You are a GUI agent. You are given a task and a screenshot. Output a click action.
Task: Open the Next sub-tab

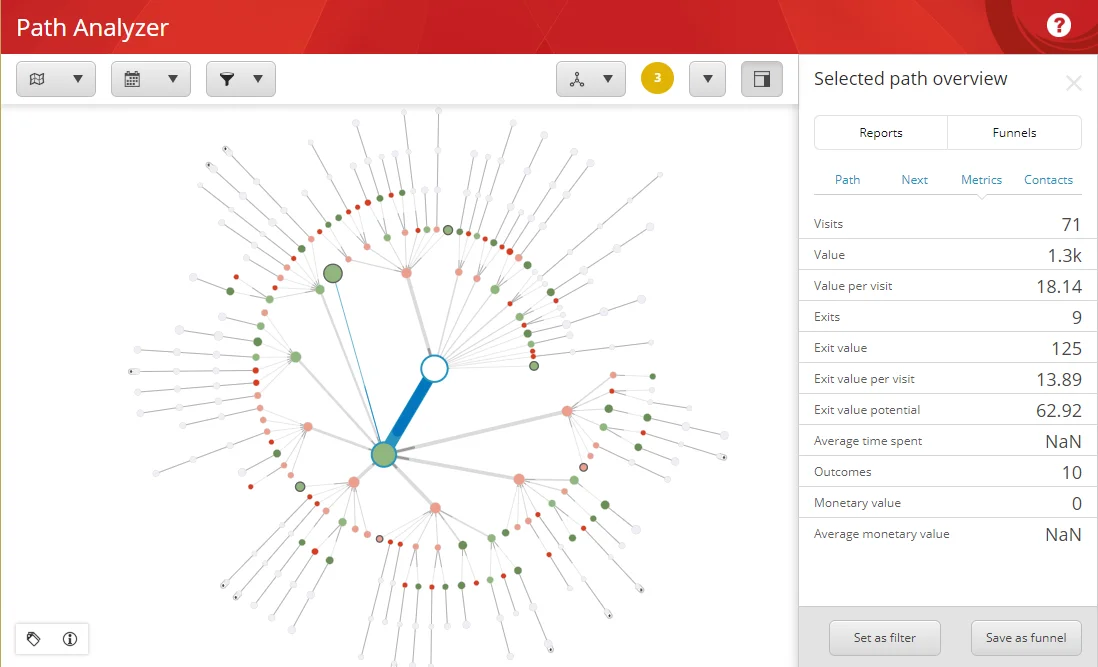coord(914,180)
